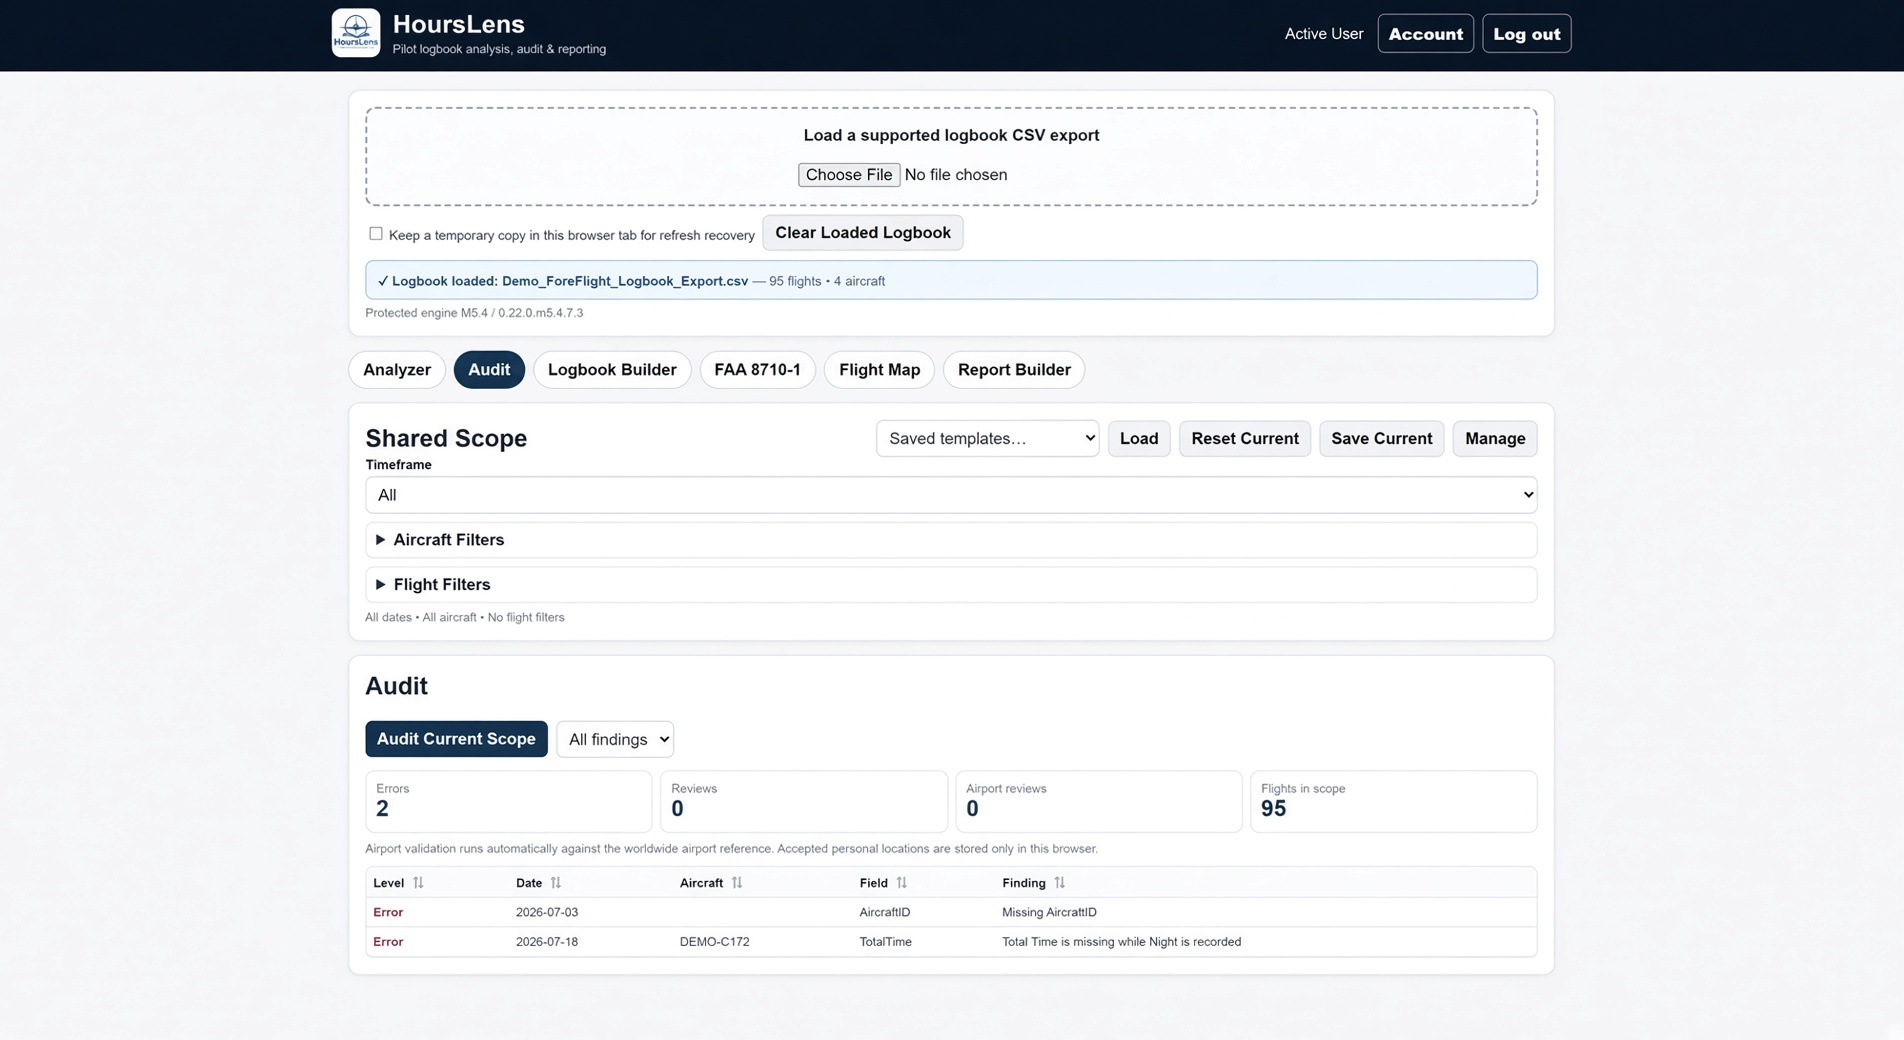This screenshot has width=1904, height=1040.
Task: Click the Logbook loaded status message
Action: coord(951,280)
